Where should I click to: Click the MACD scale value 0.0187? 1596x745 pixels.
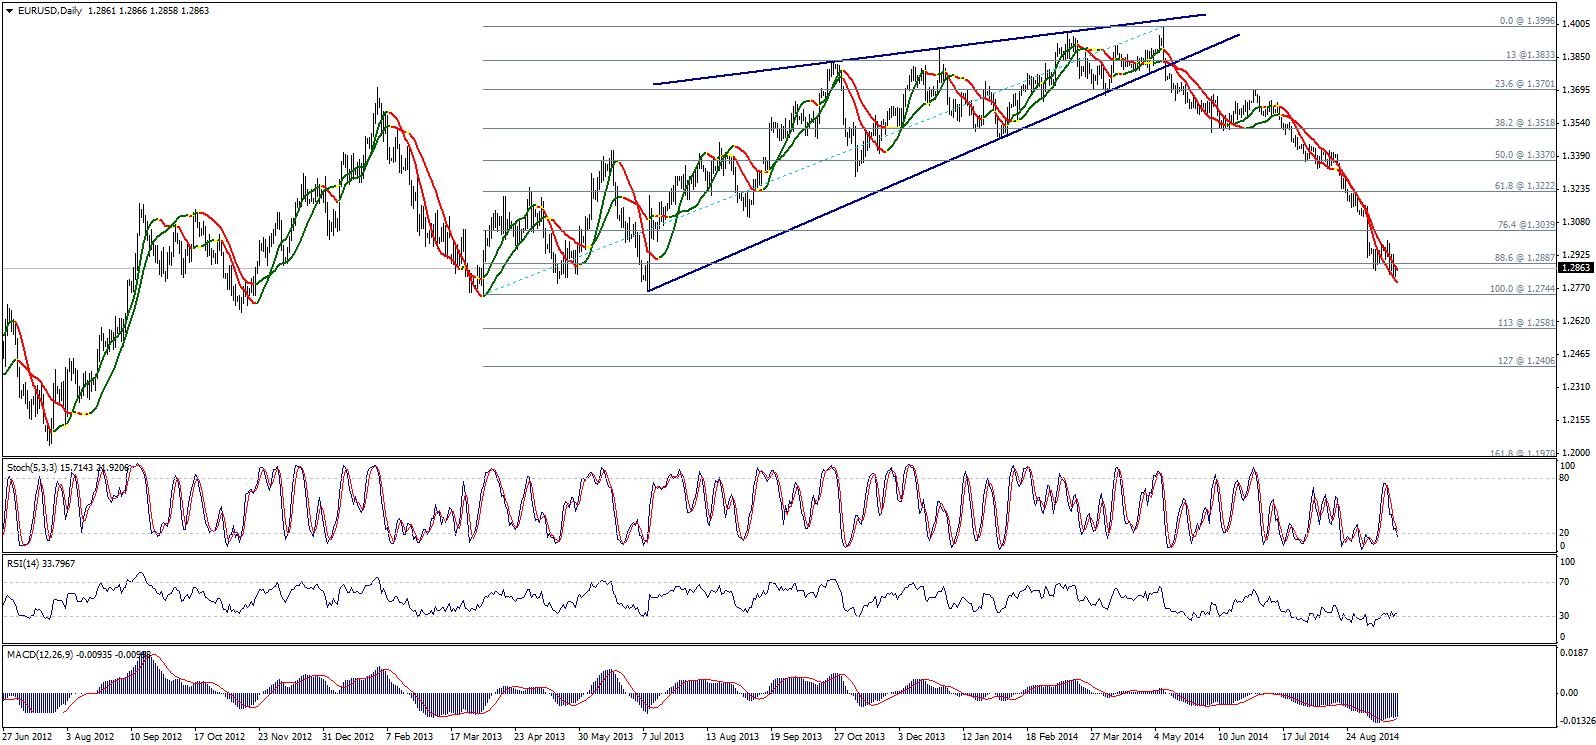pyautogui.click(x=1574, y=653)
